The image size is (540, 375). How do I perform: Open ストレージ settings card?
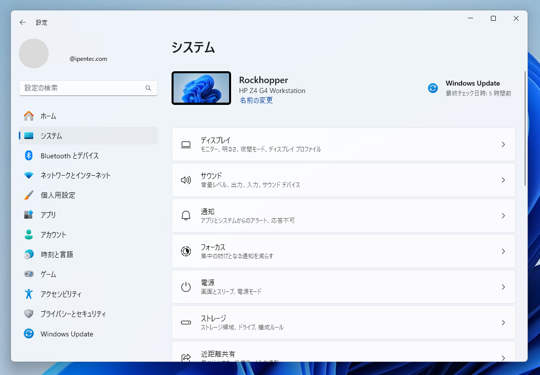pyautogui.click(x=343, y=323)
